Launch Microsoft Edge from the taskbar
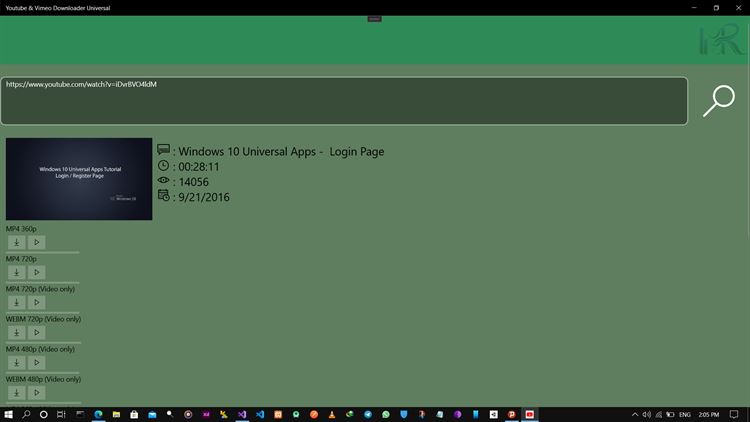Screen dimensions: 750x422 [x=98, y=414]
